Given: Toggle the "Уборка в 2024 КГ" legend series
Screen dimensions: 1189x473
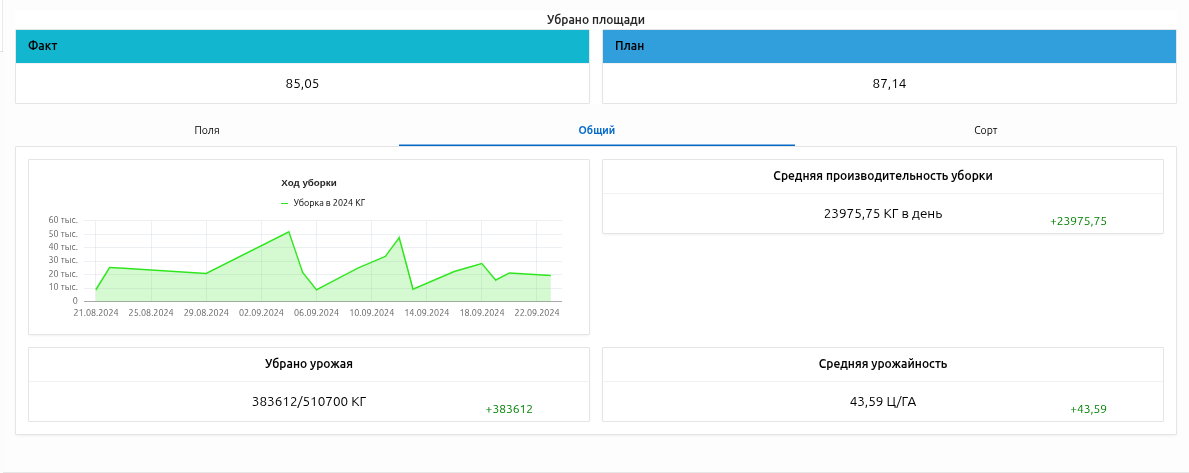Looking at the screenshot, I should click(323, 203).
